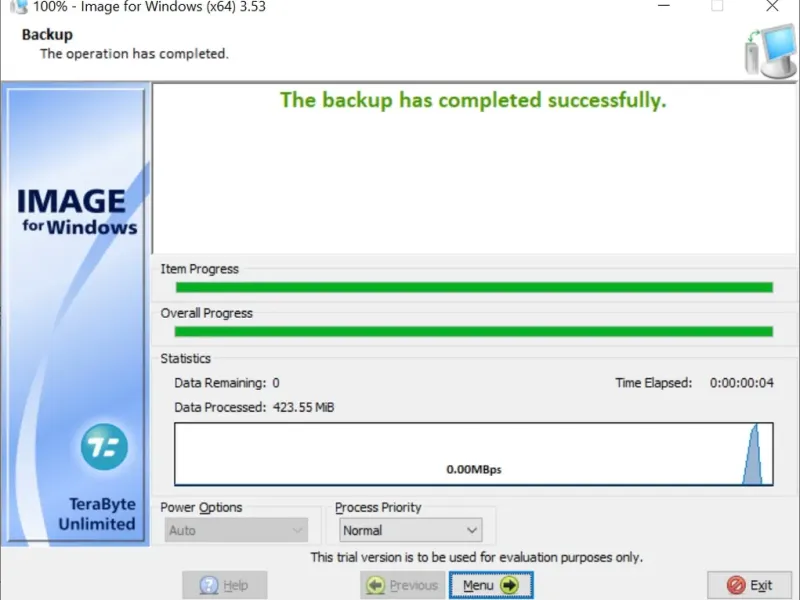Click the Data Processed value 423.55 MiB

click(304, 407)
